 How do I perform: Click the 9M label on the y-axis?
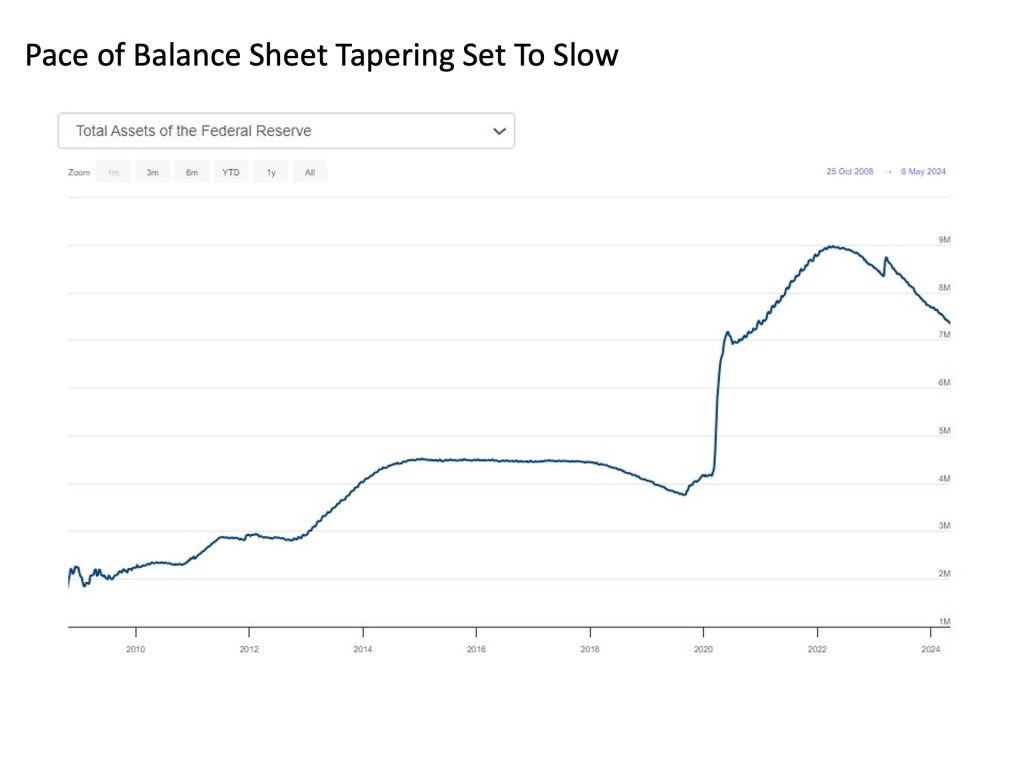coord(943,240)
